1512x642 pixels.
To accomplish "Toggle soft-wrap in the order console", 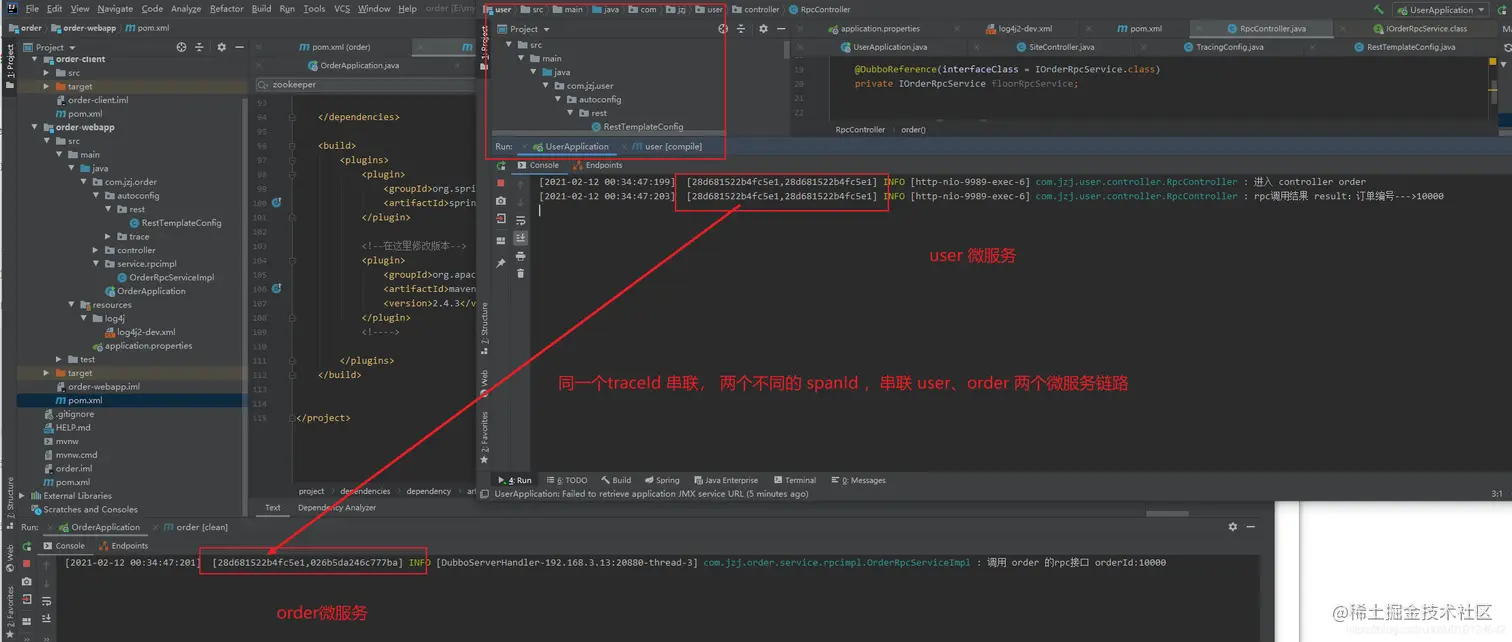I will tap(46, 601).
